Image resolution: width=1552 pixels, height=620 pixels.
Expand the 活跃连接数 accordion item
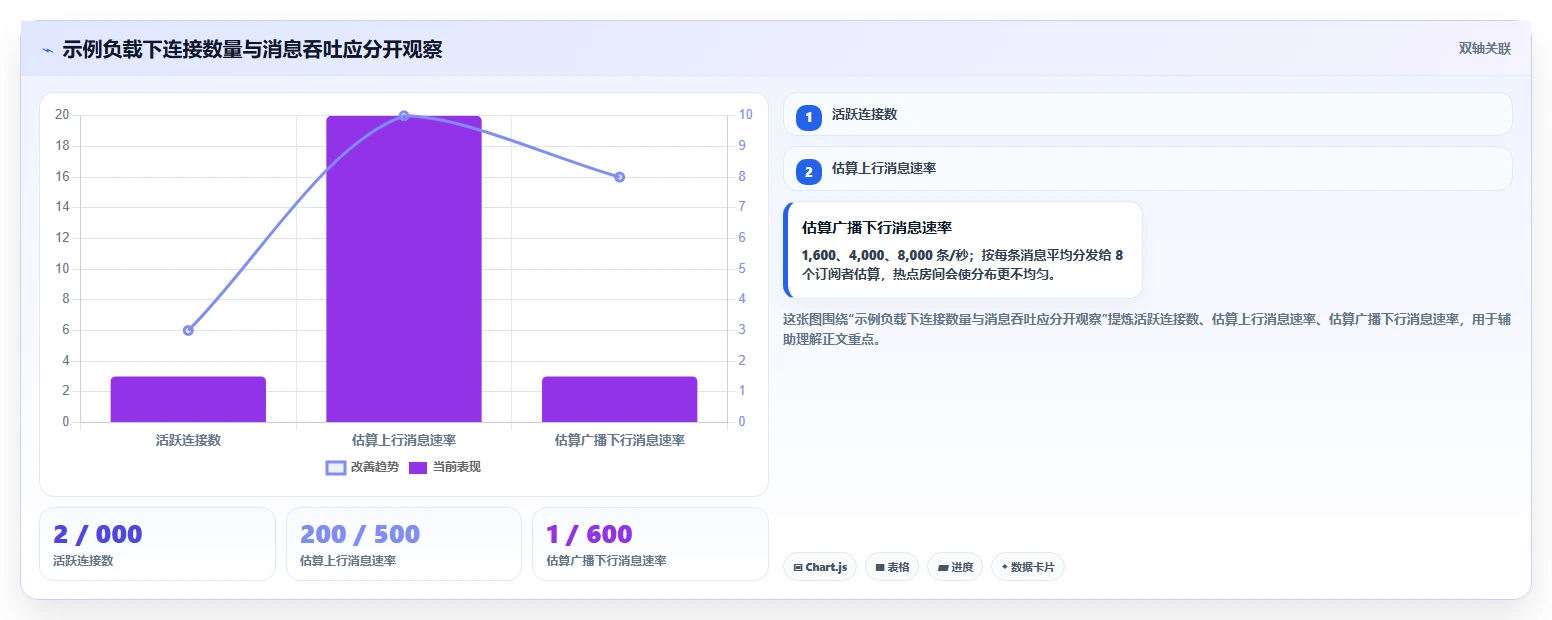[x=1147, y=114]
